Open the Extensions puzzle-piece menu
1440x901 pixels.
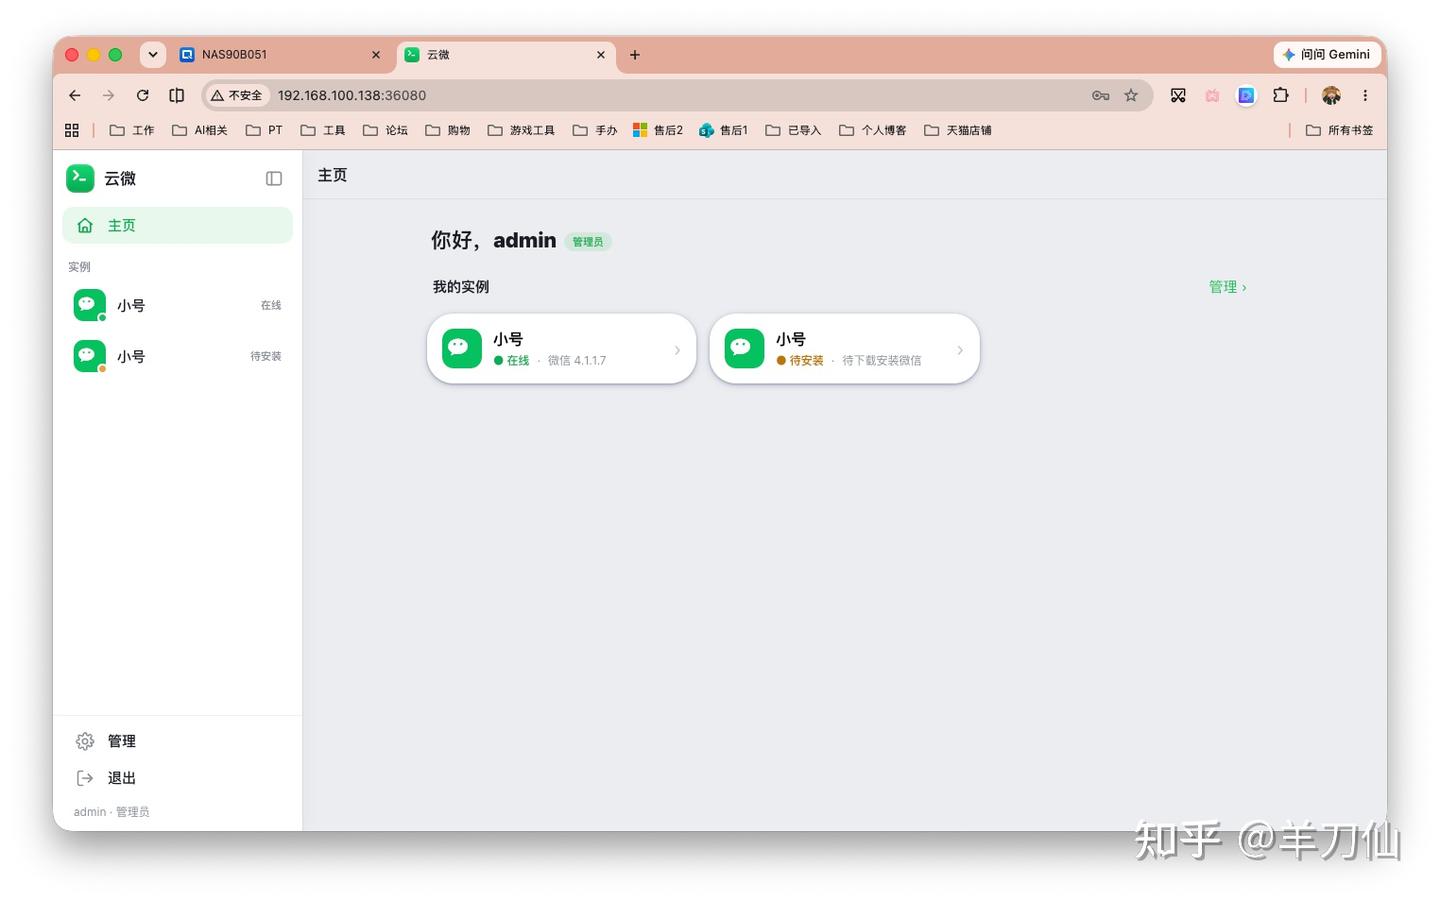pos(1281,95)
